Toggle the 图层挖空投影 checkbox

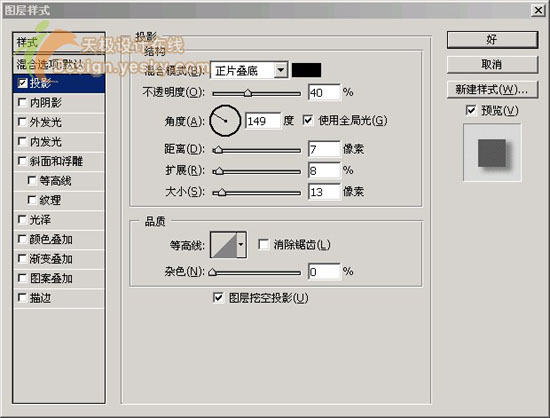pyautogui.click(x=218, y=298)
